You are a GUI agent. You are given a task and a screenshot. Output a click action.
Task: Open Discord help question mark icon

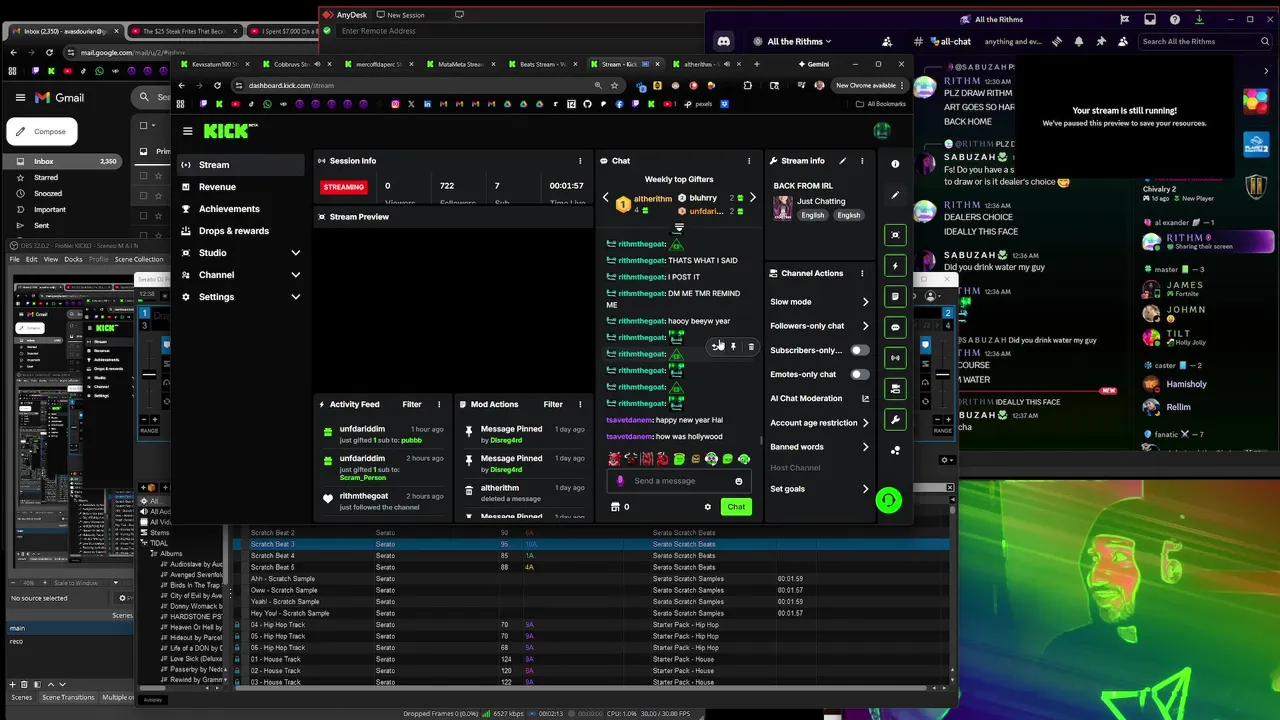point(1174,19)
